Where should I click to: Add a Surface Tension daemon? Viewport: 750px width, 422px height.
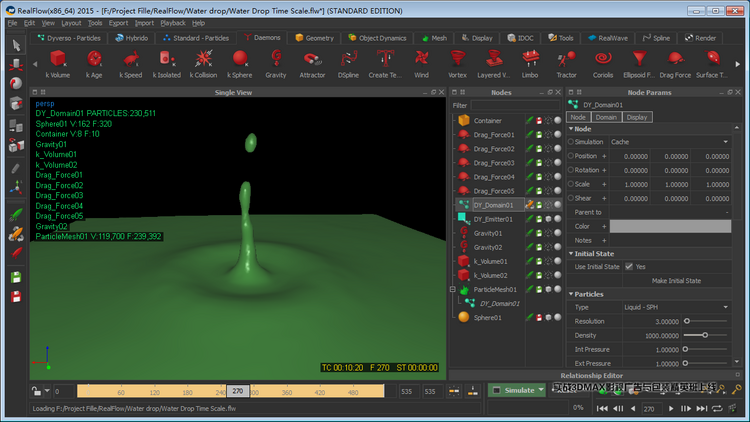coord(712,64)
